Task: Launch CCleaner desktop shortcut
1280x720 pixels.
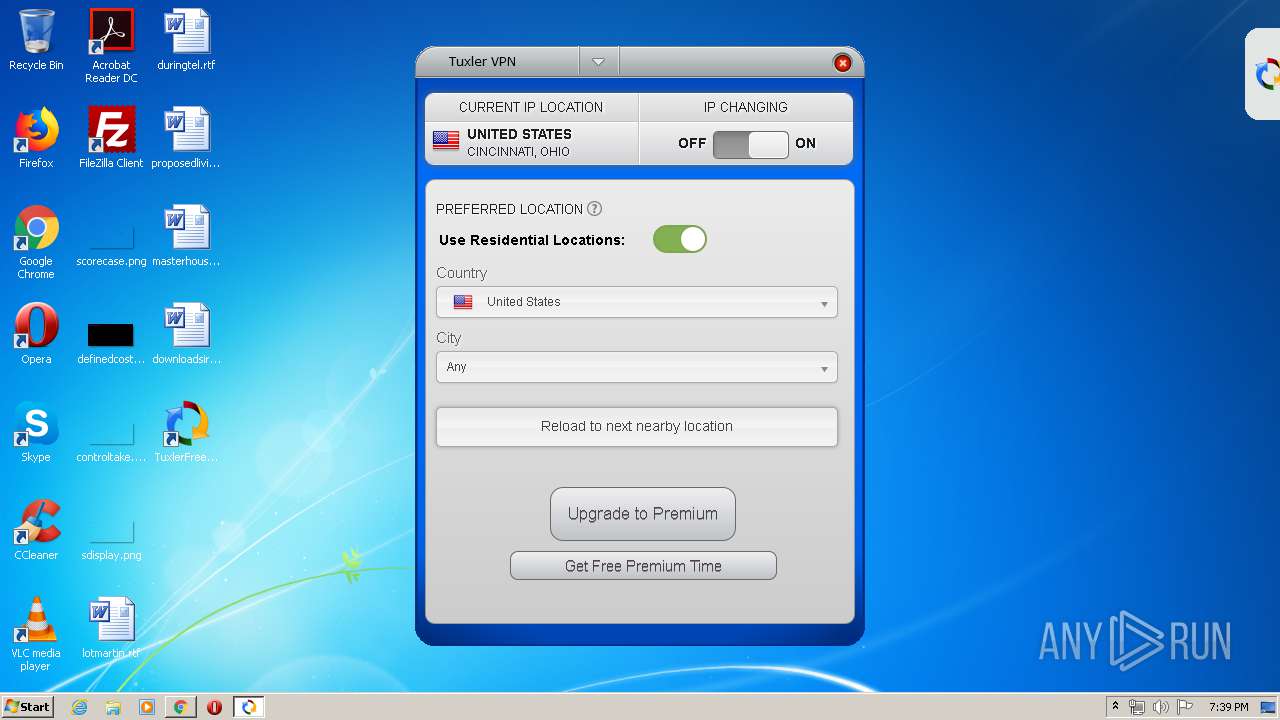Action: pyautogui.click(x=36, y=530)
